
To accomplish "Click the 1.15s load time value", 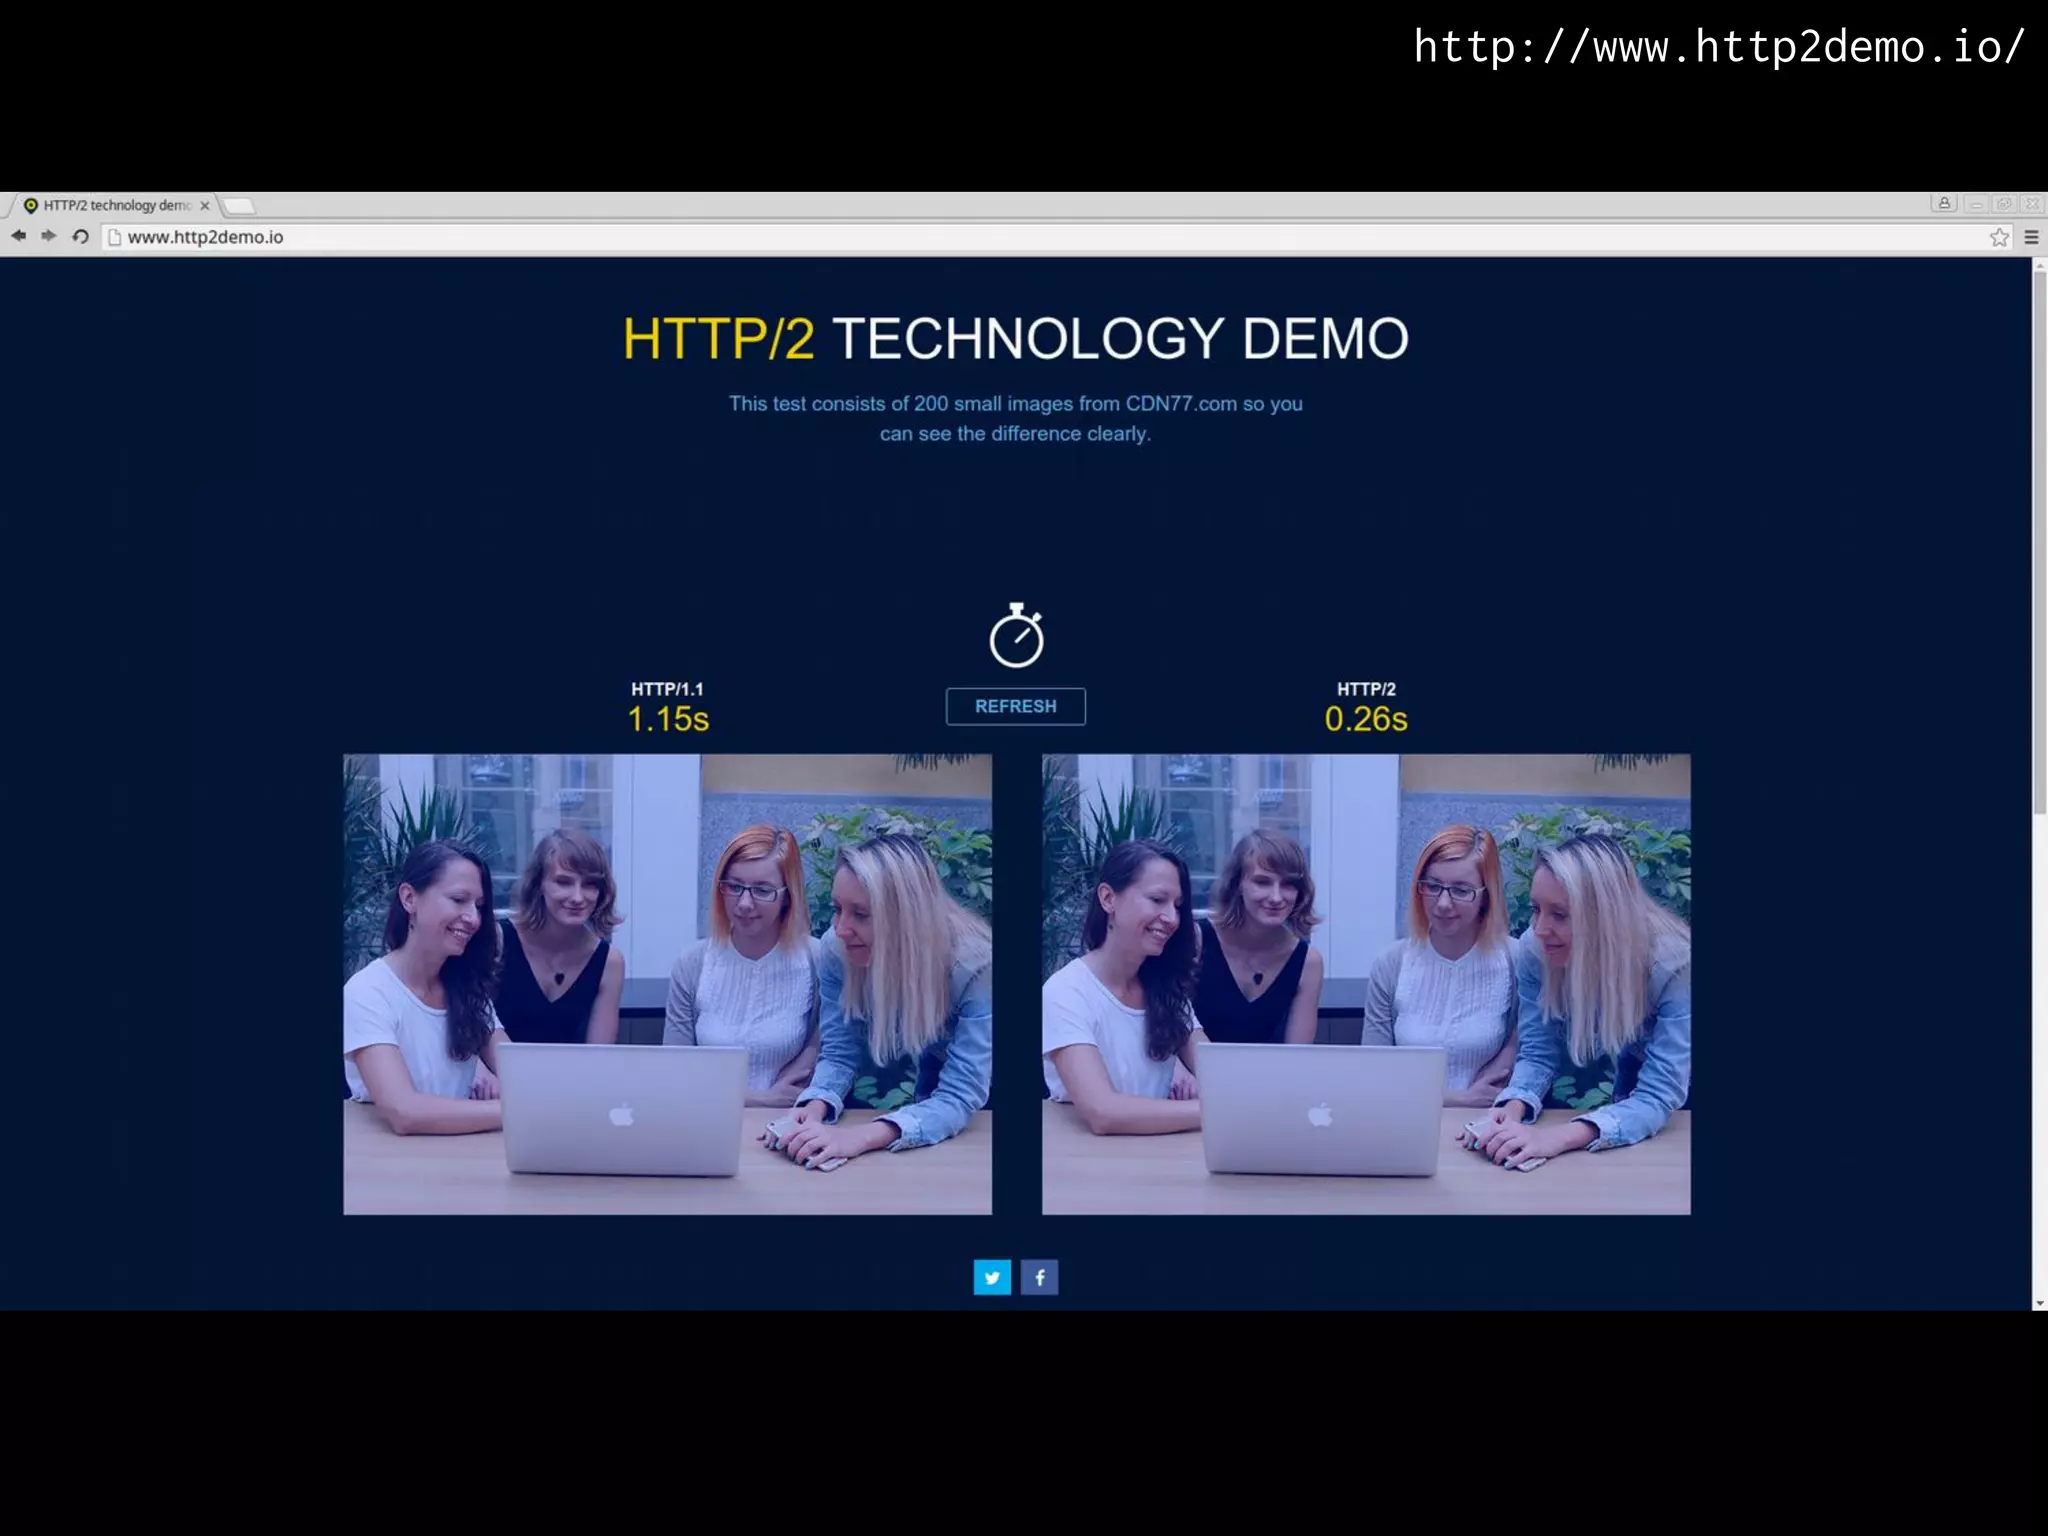I will [x=668, y=719].
